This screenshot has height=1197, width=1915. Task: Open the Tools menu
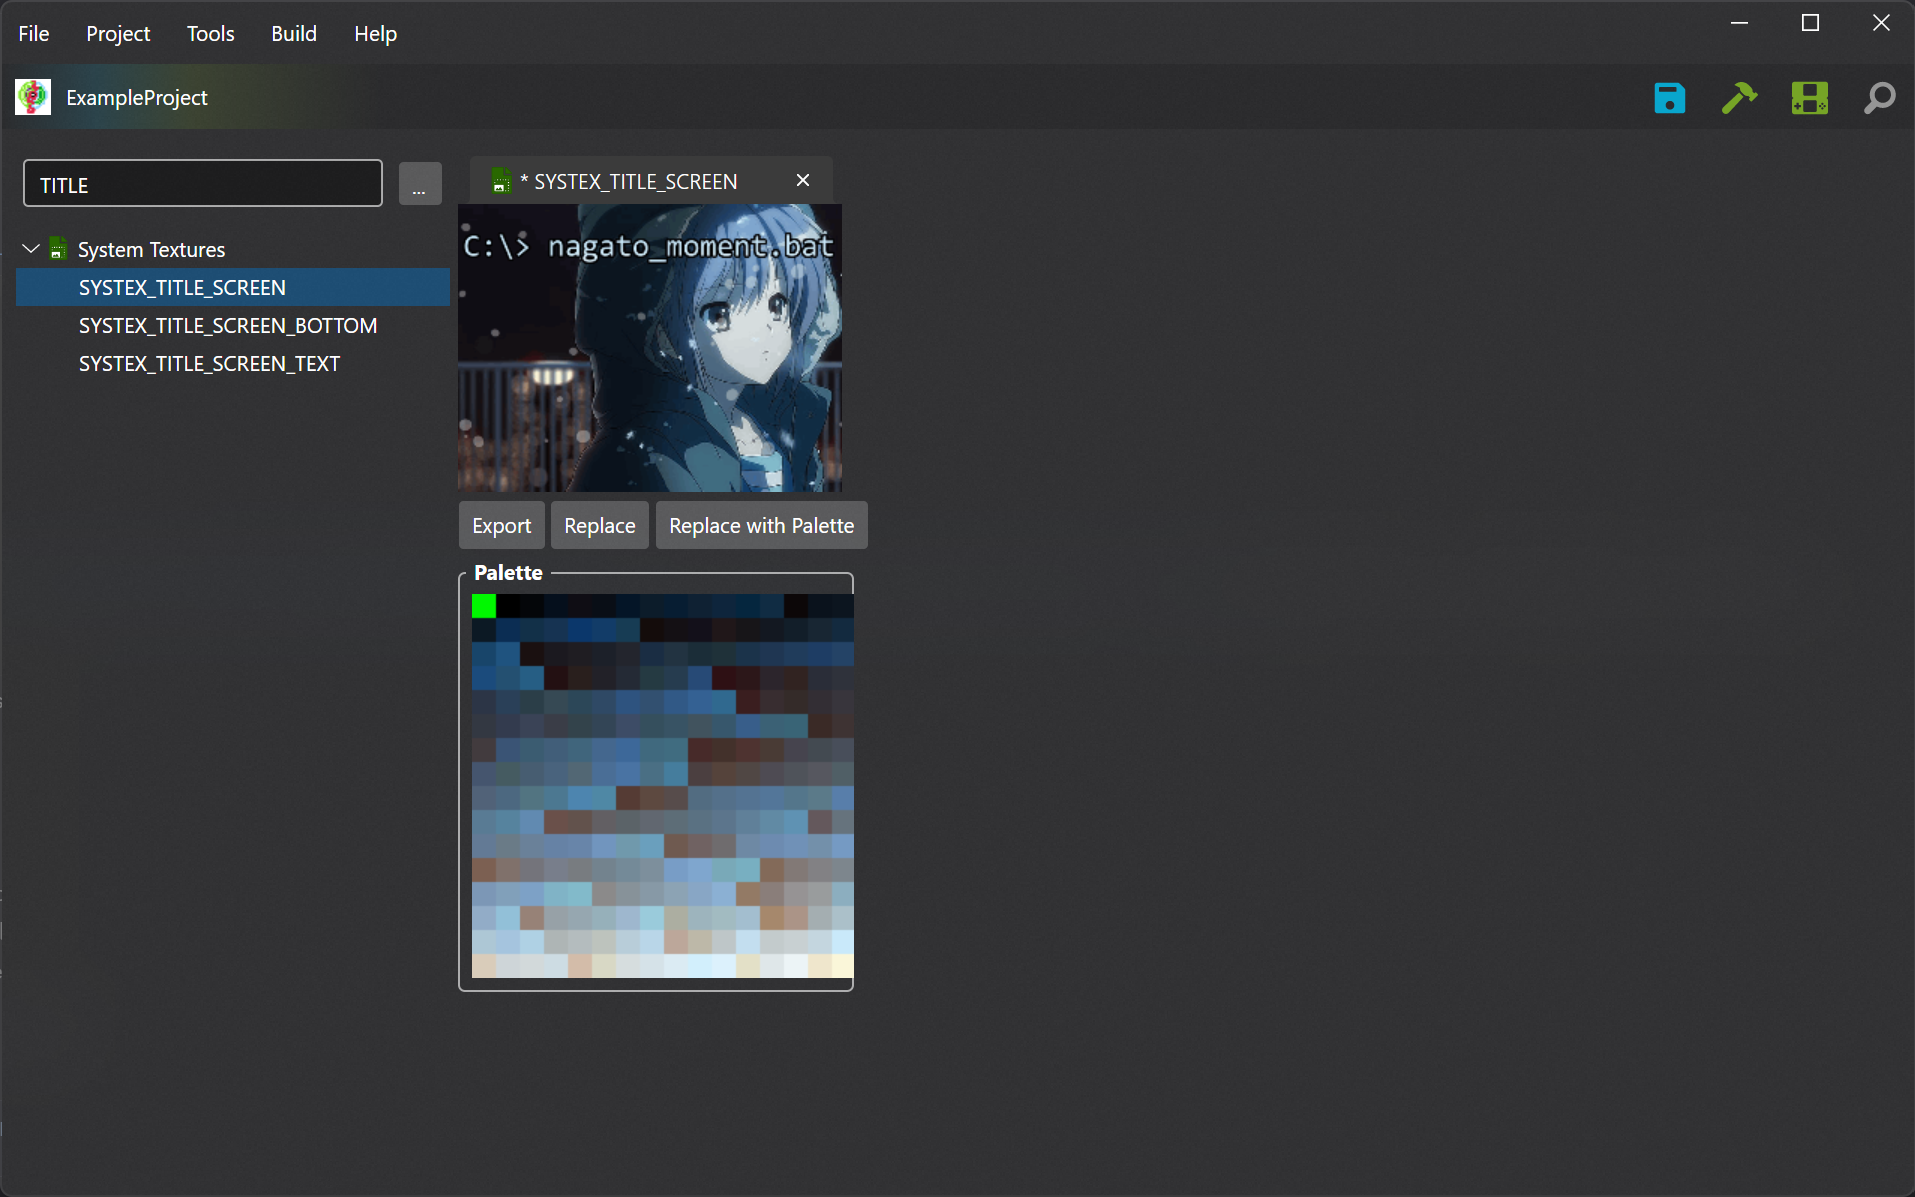point(211,33)
